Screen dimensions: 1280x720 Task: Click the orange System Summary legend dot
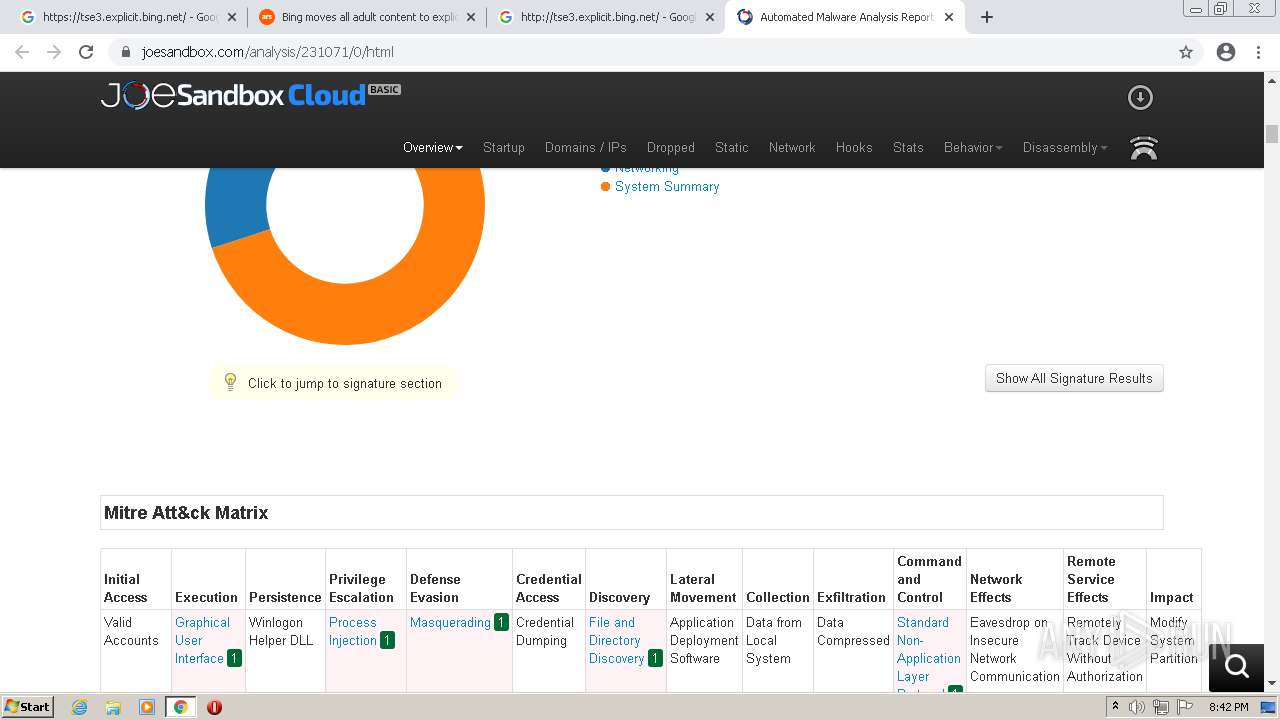605,187
